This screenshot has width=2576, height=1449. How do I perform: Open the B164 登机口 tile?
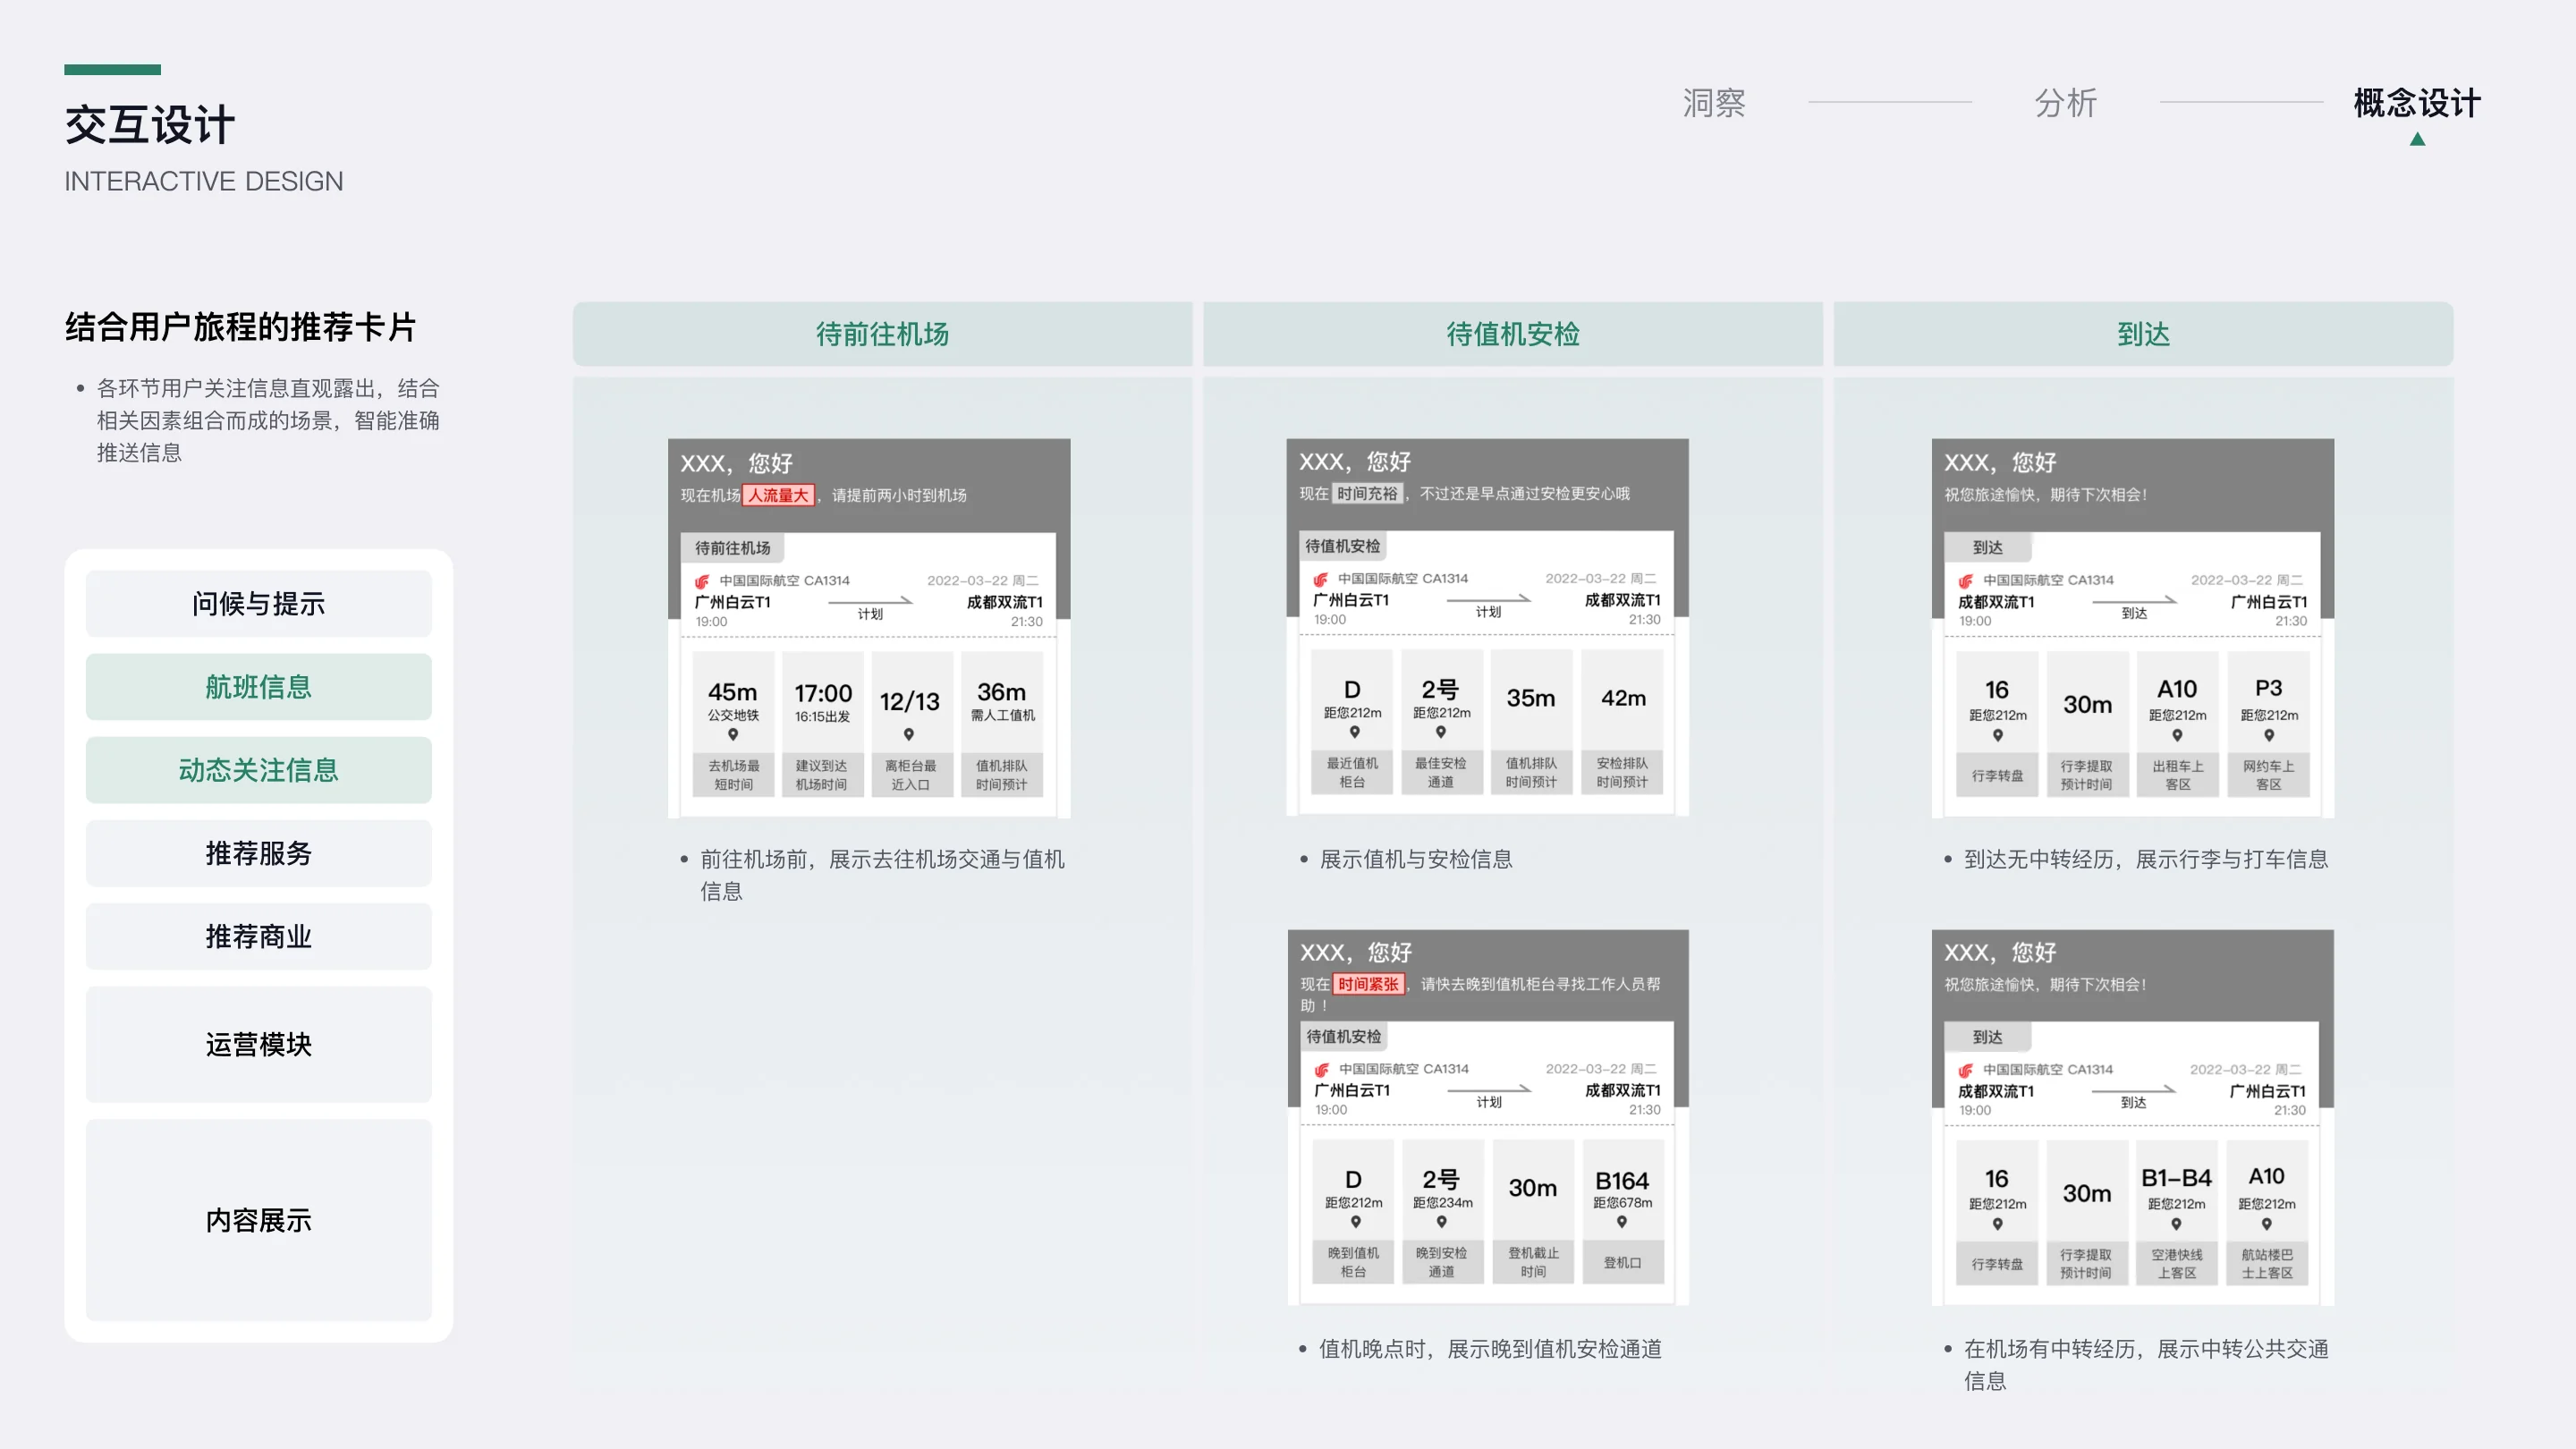click(1622, 1211)
